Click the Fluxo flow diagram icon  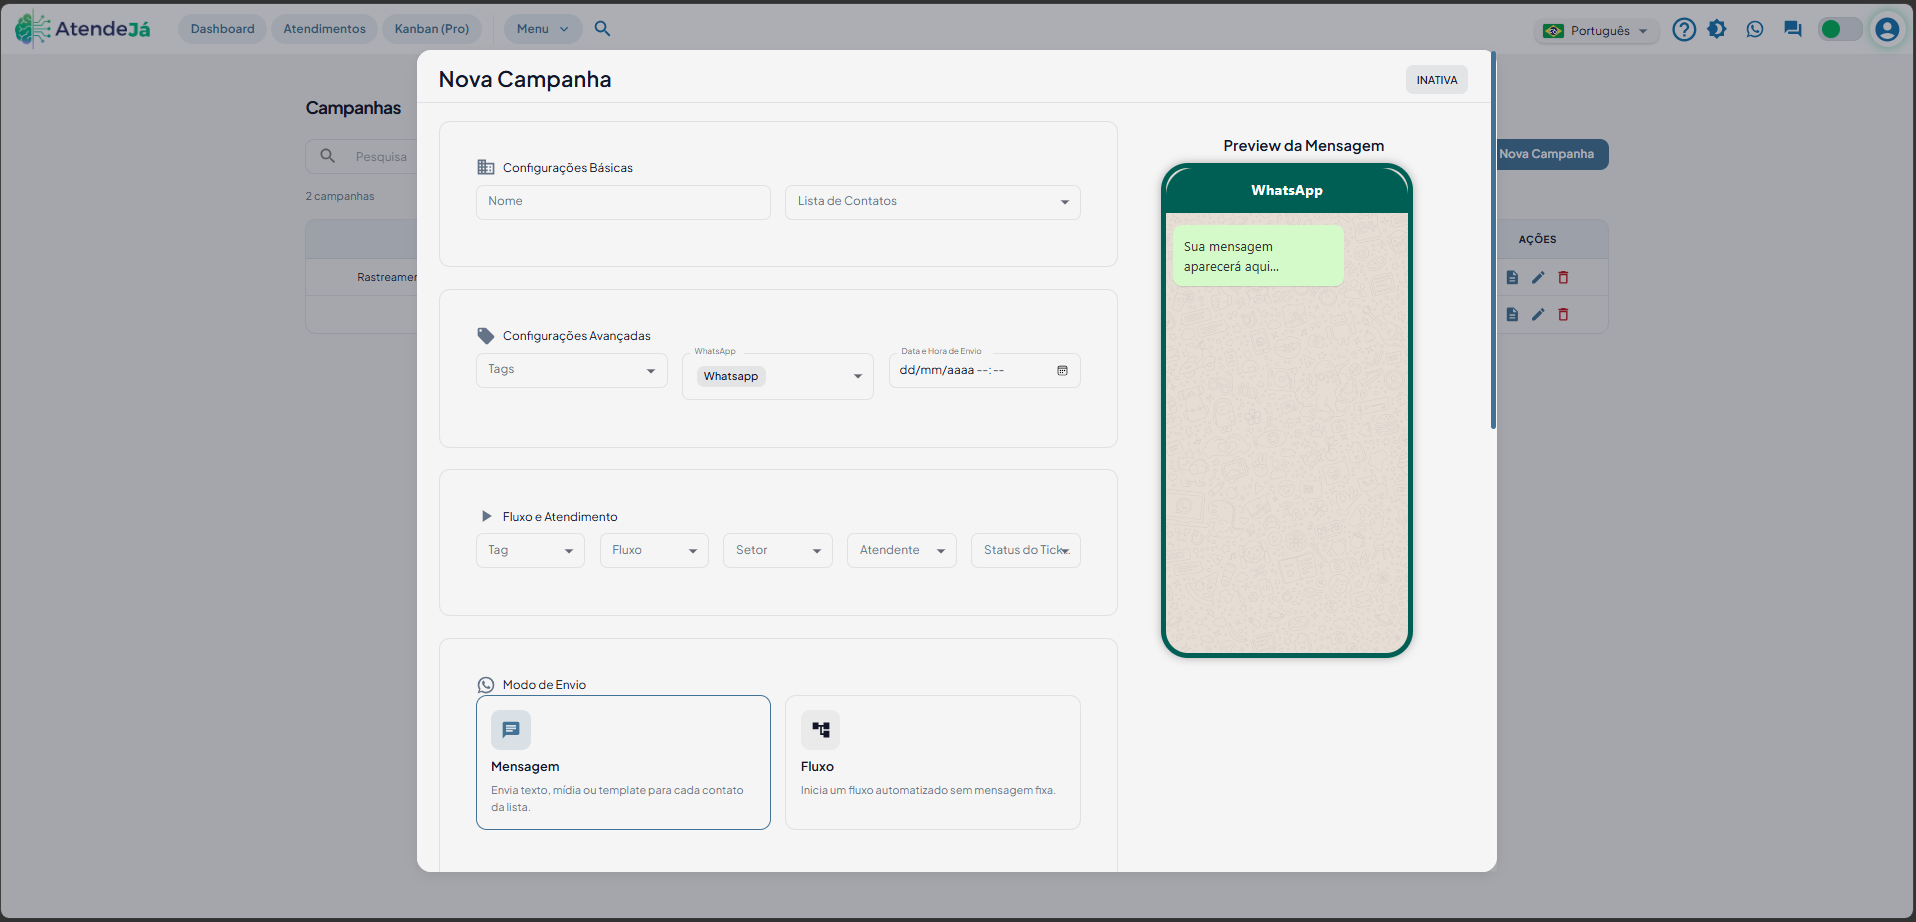coord(820,730)
